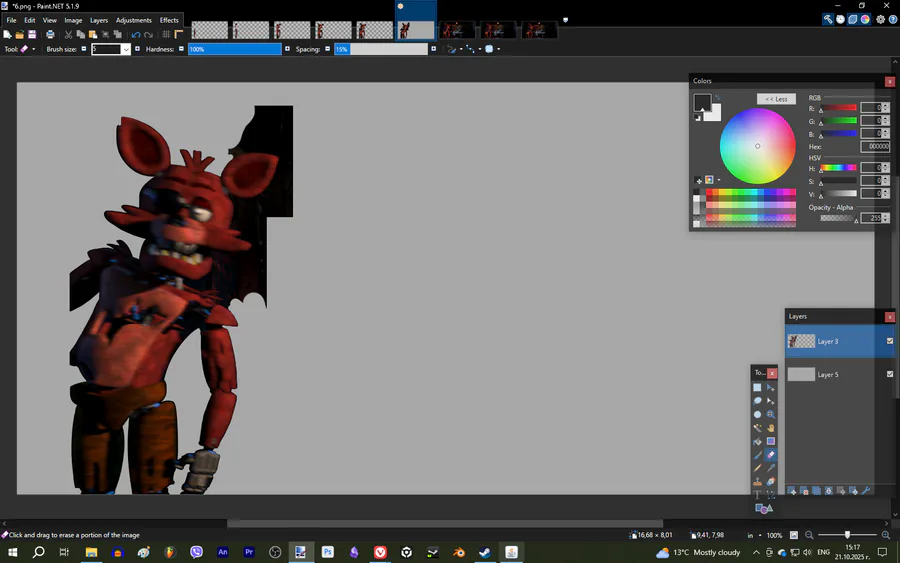
Task: Open layer properties wrench icon
Action: pos(866,491)
